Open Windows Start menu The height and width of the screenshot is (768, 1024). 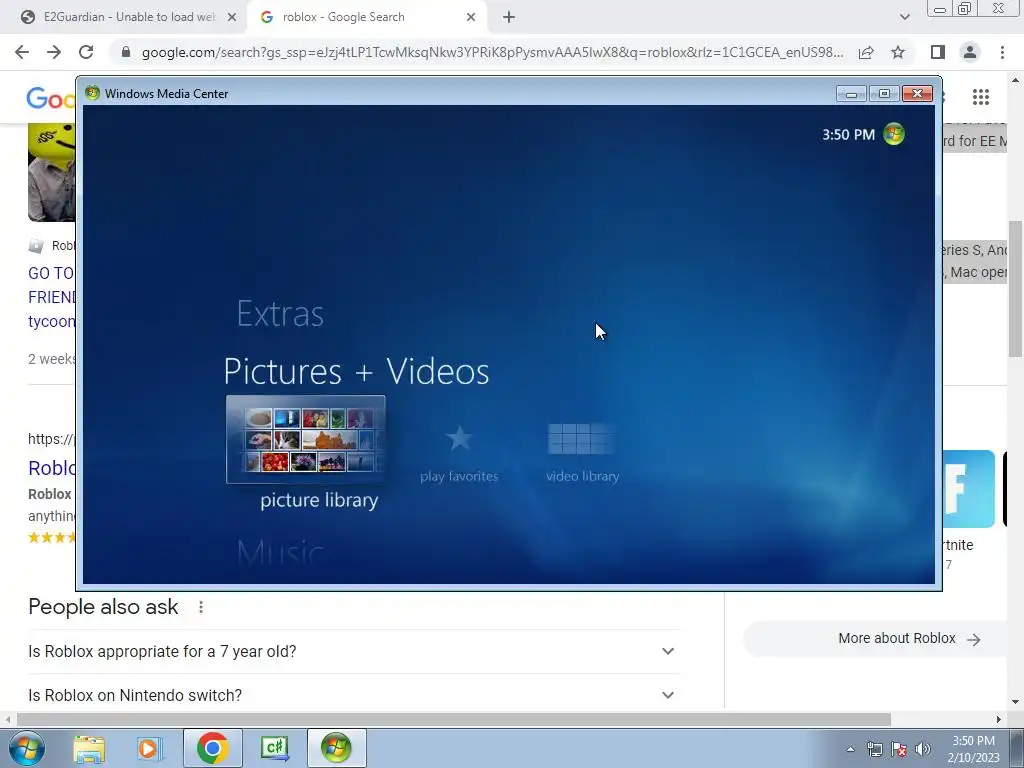[27, 748]
